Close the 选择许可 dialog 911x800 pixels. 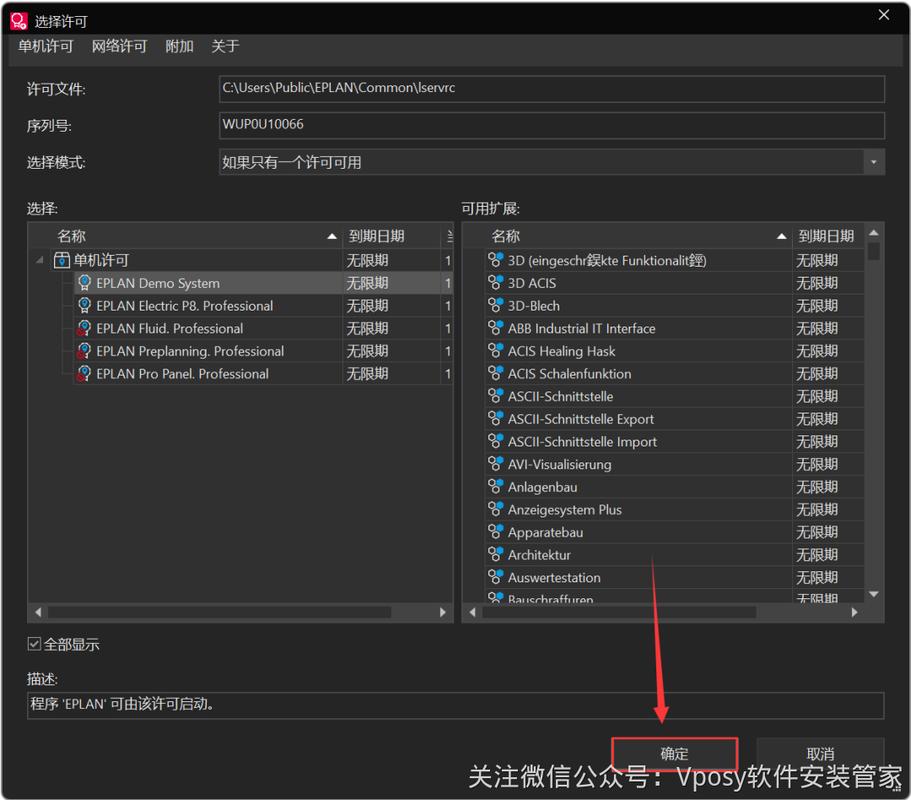[x=884, y=15]
